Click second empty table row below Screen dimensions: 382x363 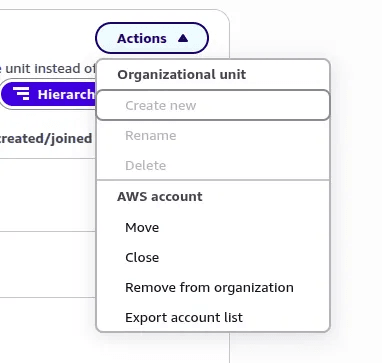coord(48,264)
